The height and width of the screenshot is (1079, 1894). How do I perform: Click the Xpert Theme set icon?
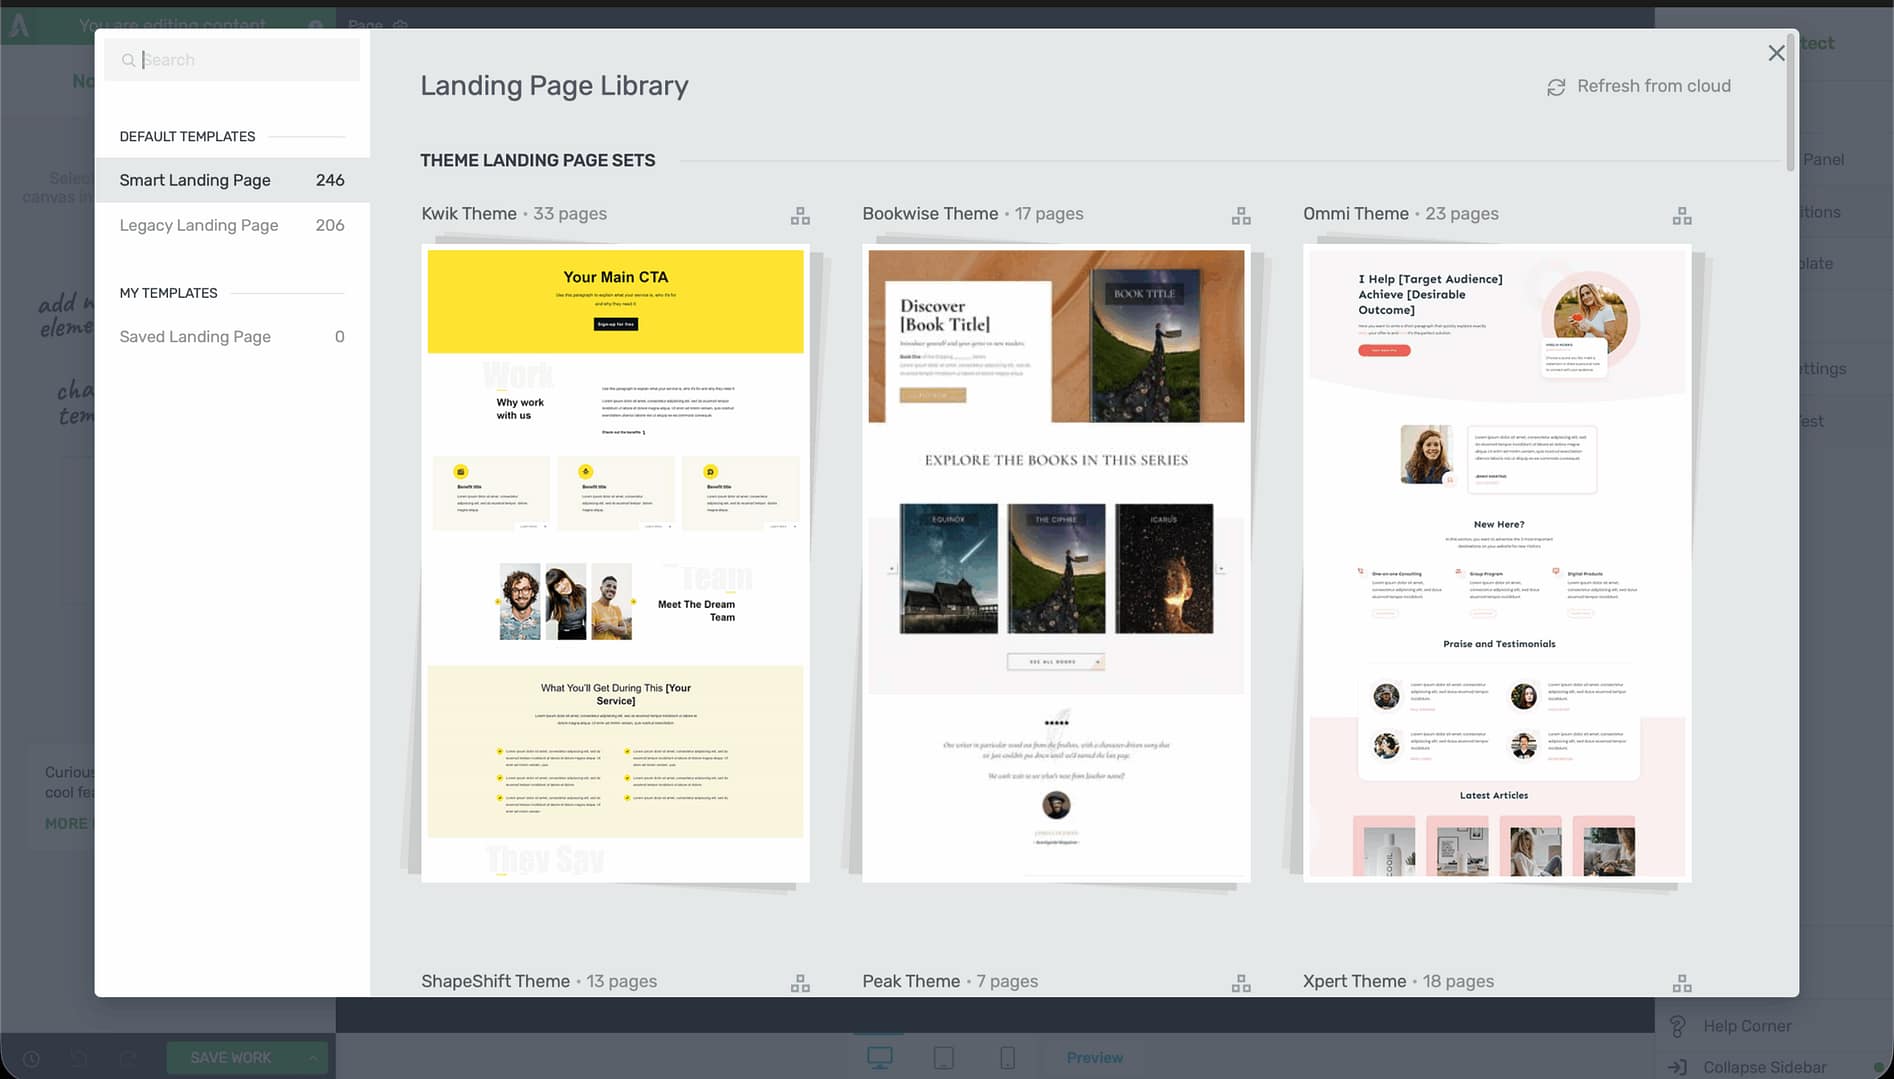coord(1682,984)
